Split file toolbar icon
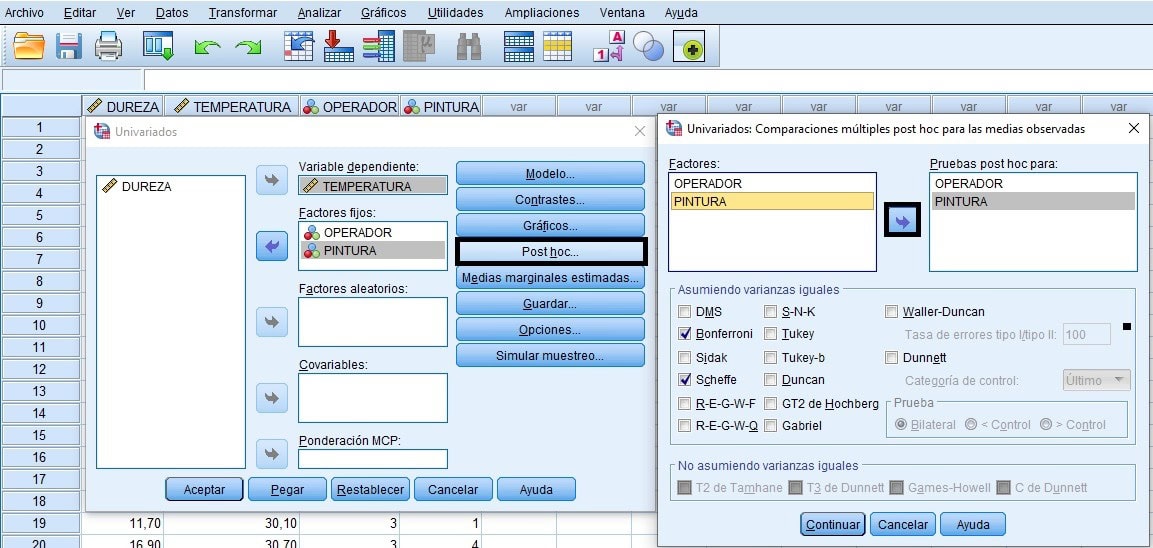The height and width of the screenshot is (548, 1153). 518,47
